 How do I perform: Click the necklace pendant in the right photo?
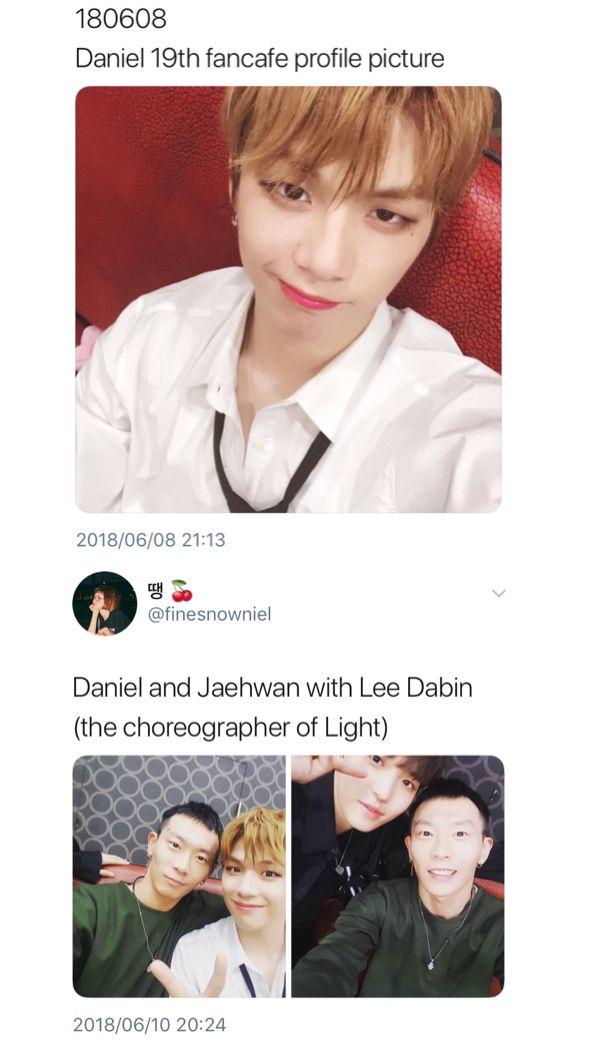(430, 965)
